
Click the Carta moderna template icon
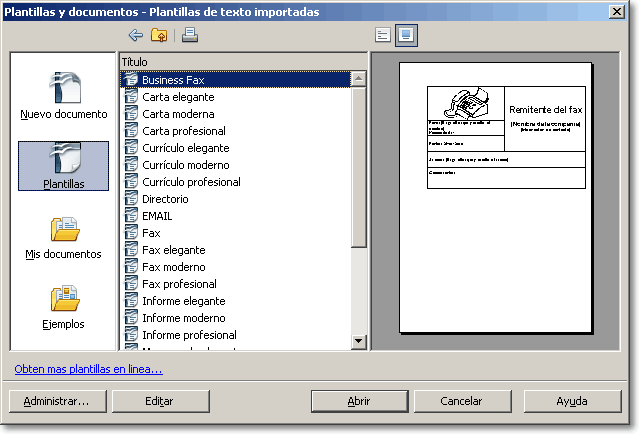point(131,114)
